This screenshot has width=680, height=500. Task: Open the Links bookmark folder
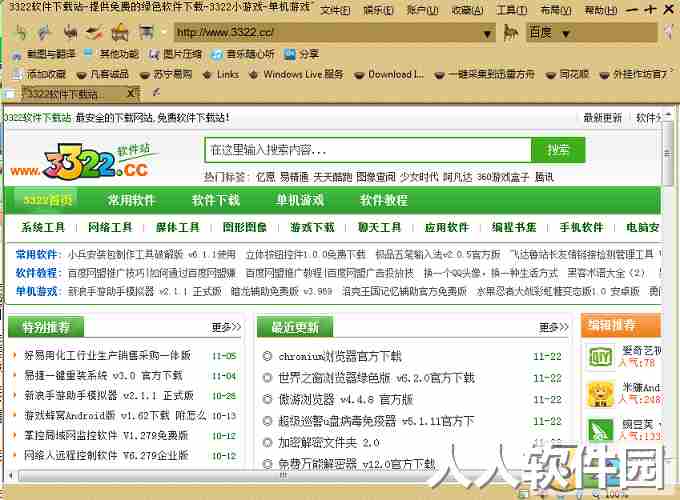[x=221, y=74]
